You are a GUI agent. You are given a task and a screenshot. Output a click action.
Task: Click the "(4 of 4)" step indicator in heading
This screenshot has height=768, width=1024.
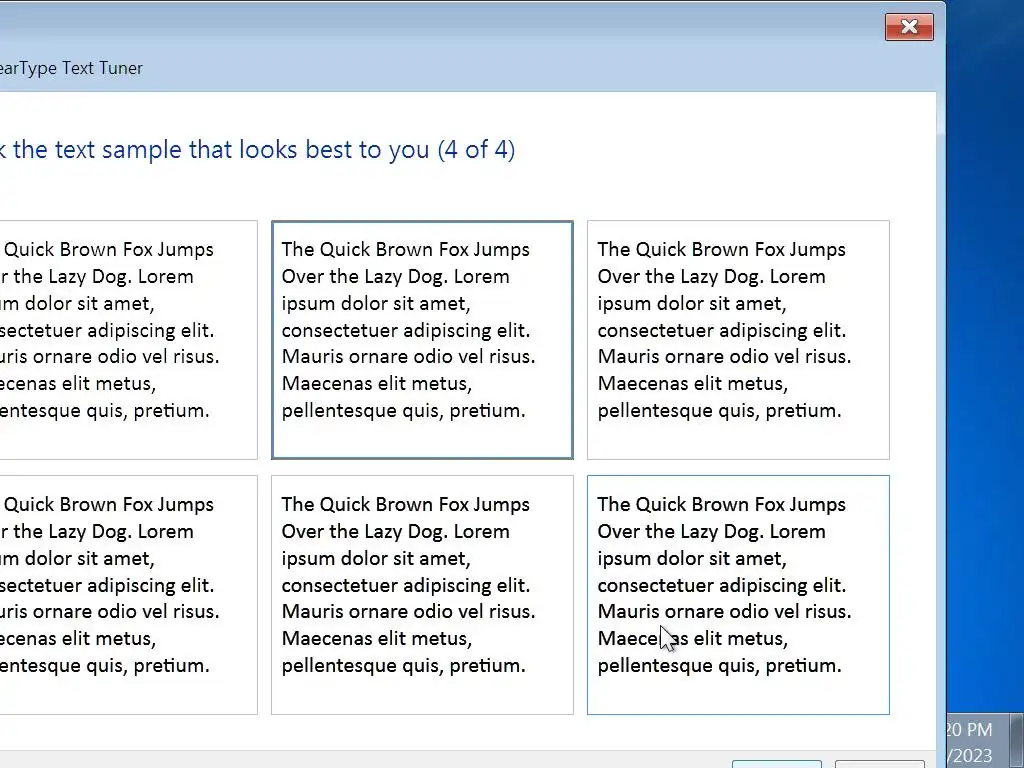[476, 150]
